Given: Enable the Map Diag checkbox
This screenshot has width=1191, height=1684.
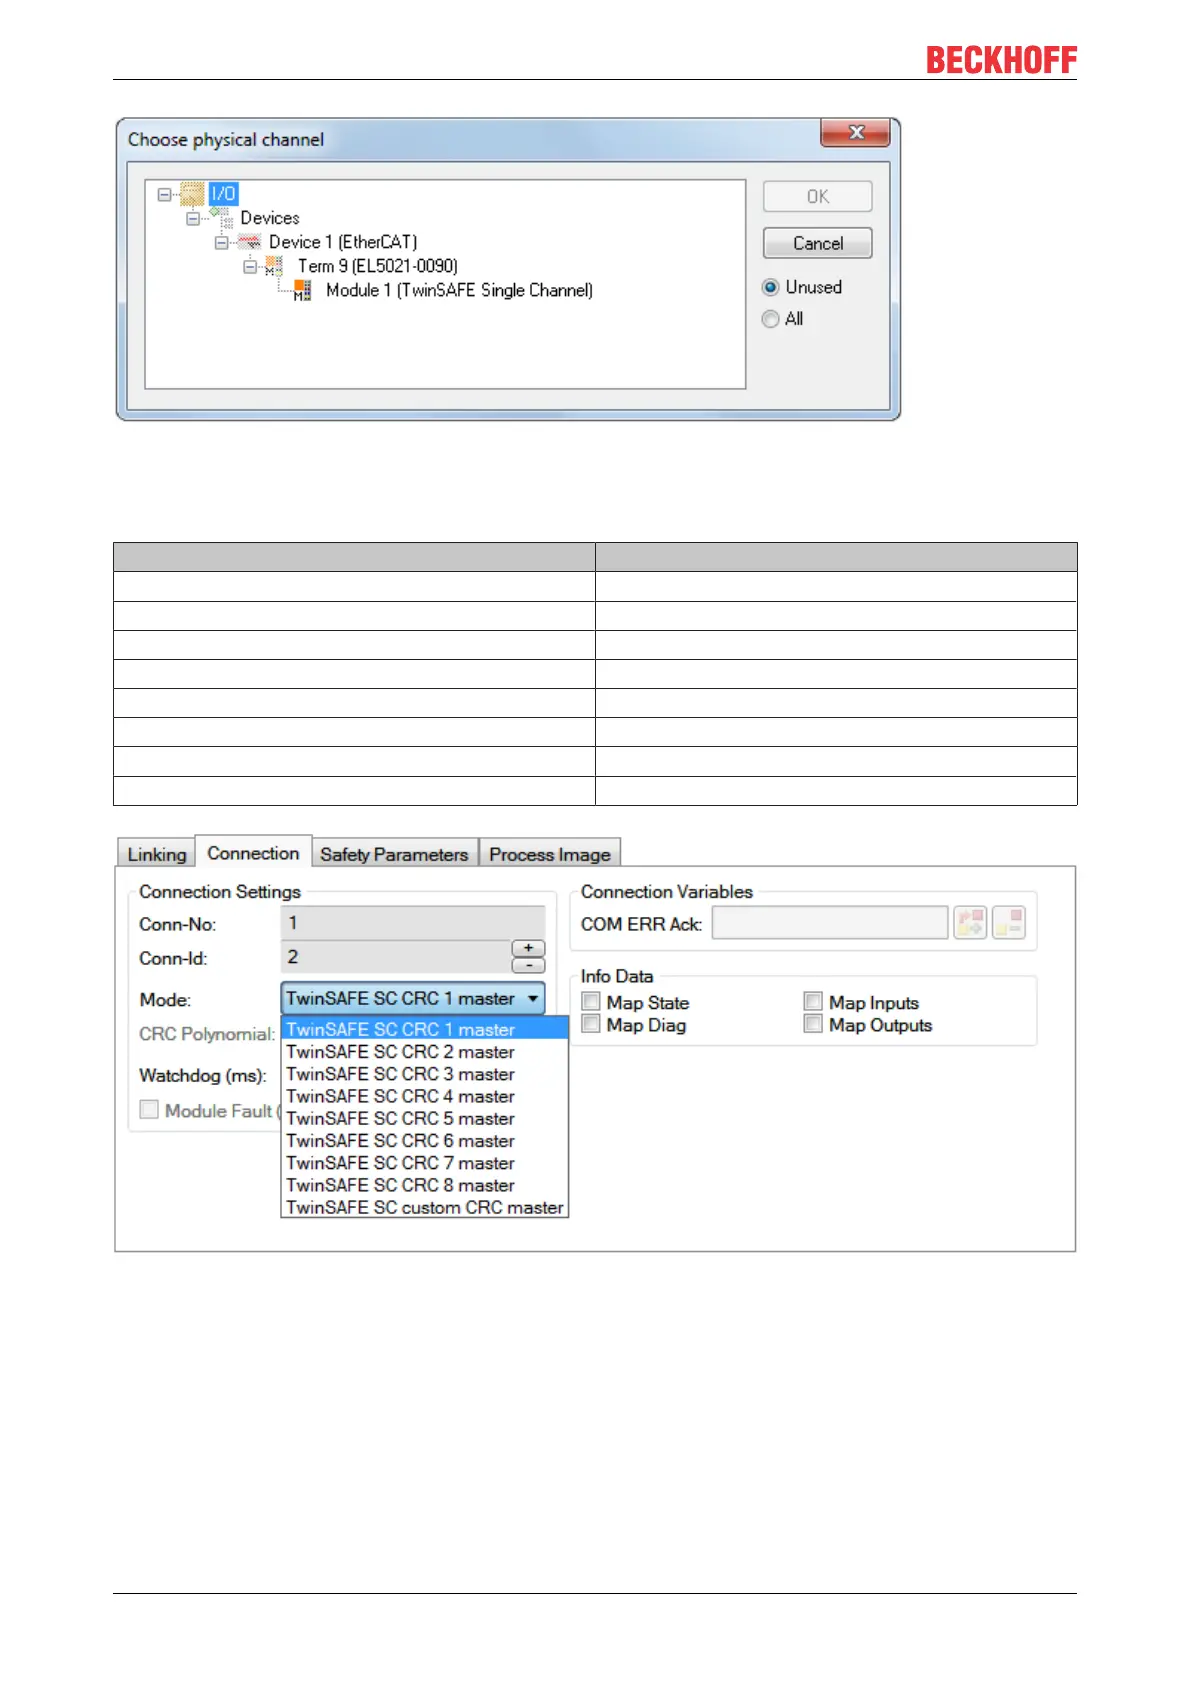Looking at the screenshot, I should pyautogui.click(x=591, y=1024).
